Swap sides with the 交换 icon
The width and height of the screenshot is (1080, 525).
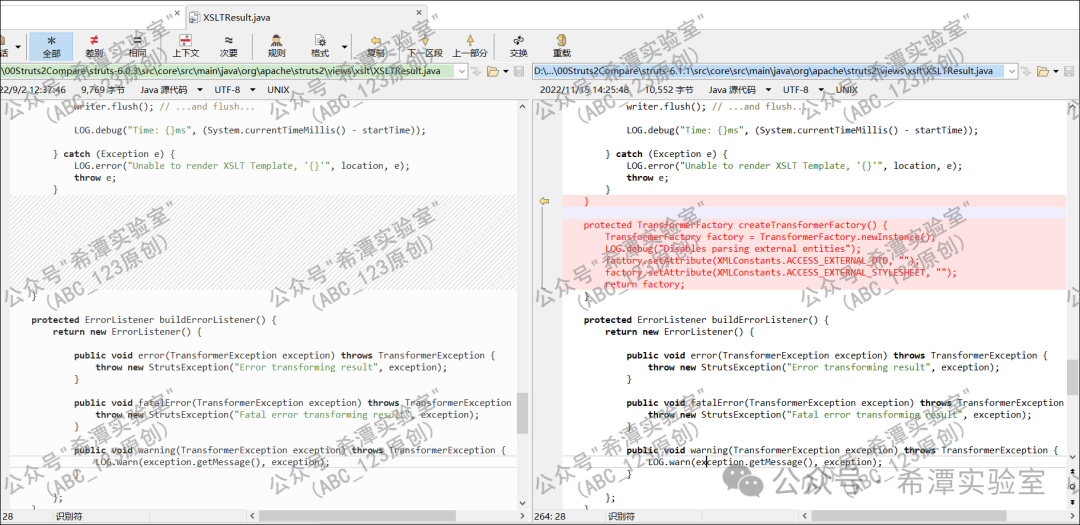pos(518,43)
